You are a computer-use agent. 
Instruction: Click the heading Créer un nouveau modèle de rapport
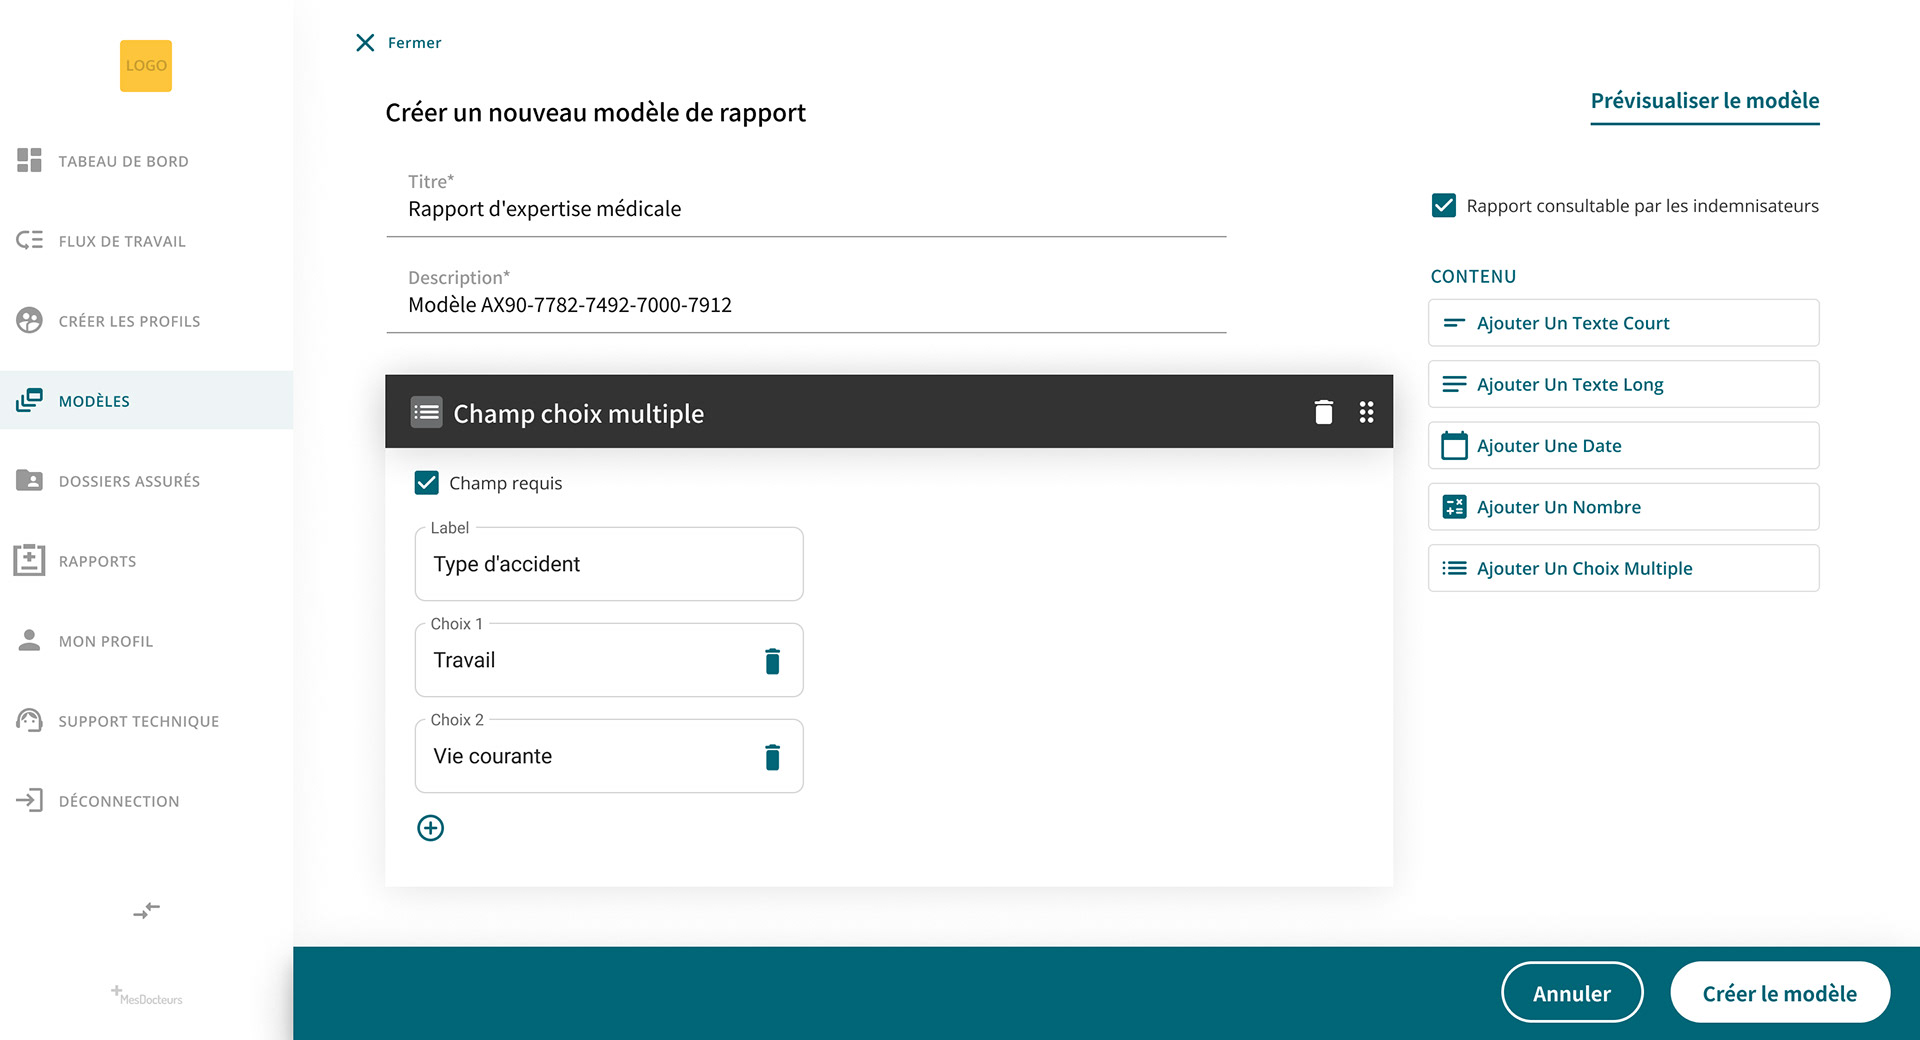(x=596, y=113)
